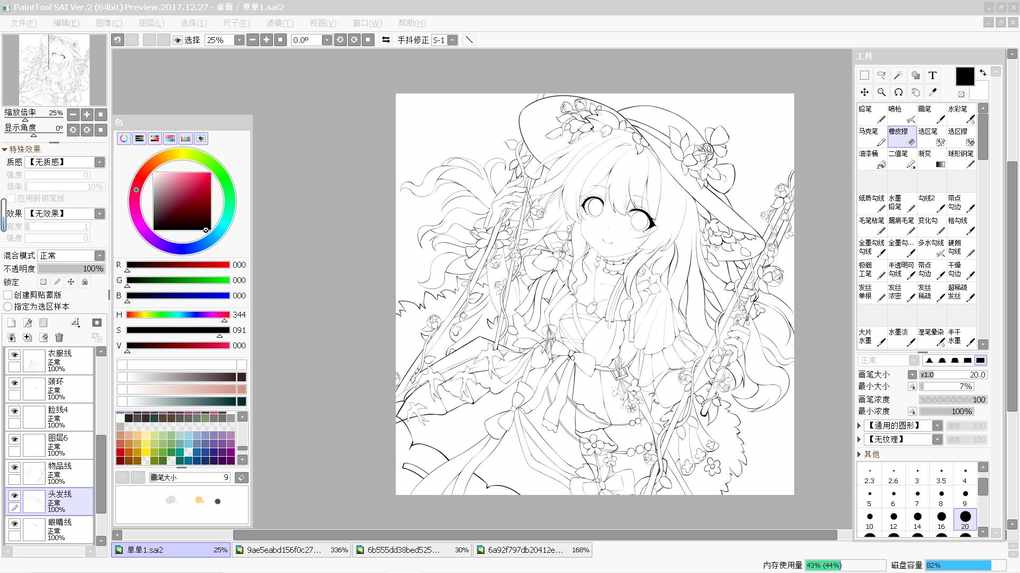Select the move layer tool

(x=865, y=92)
